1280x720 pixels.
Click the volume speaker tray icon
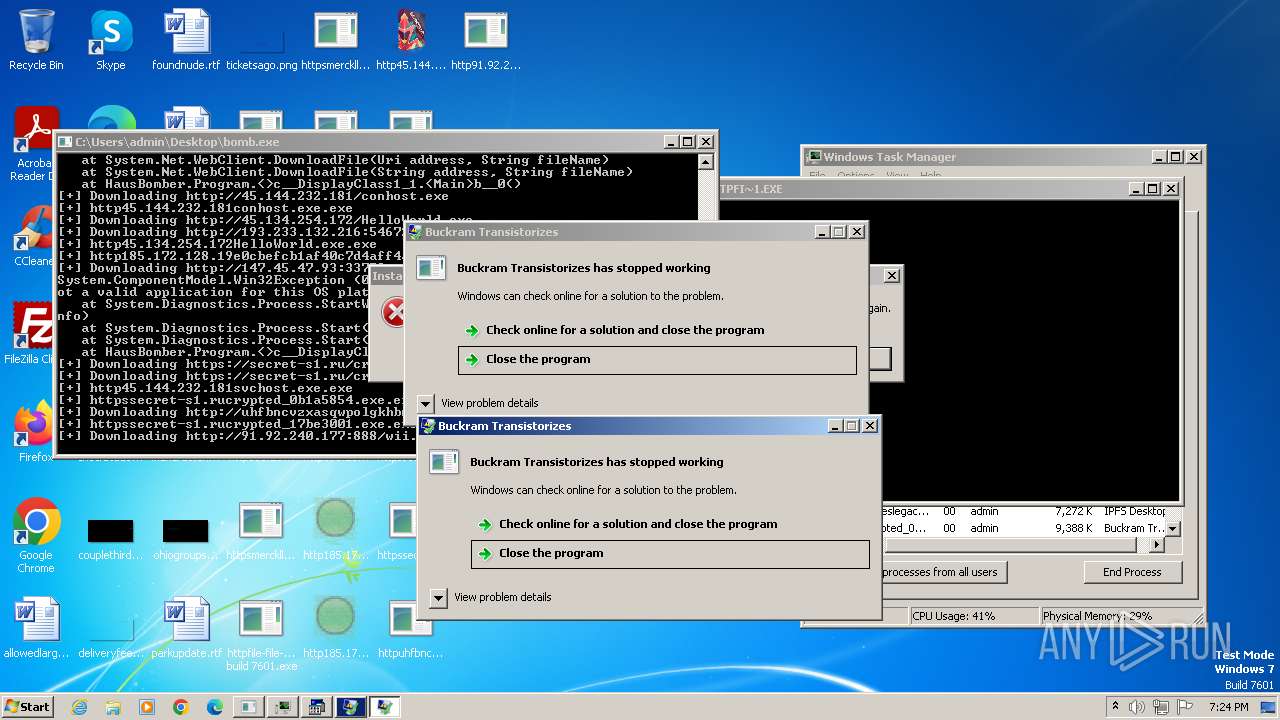[x=1136, y=707]
